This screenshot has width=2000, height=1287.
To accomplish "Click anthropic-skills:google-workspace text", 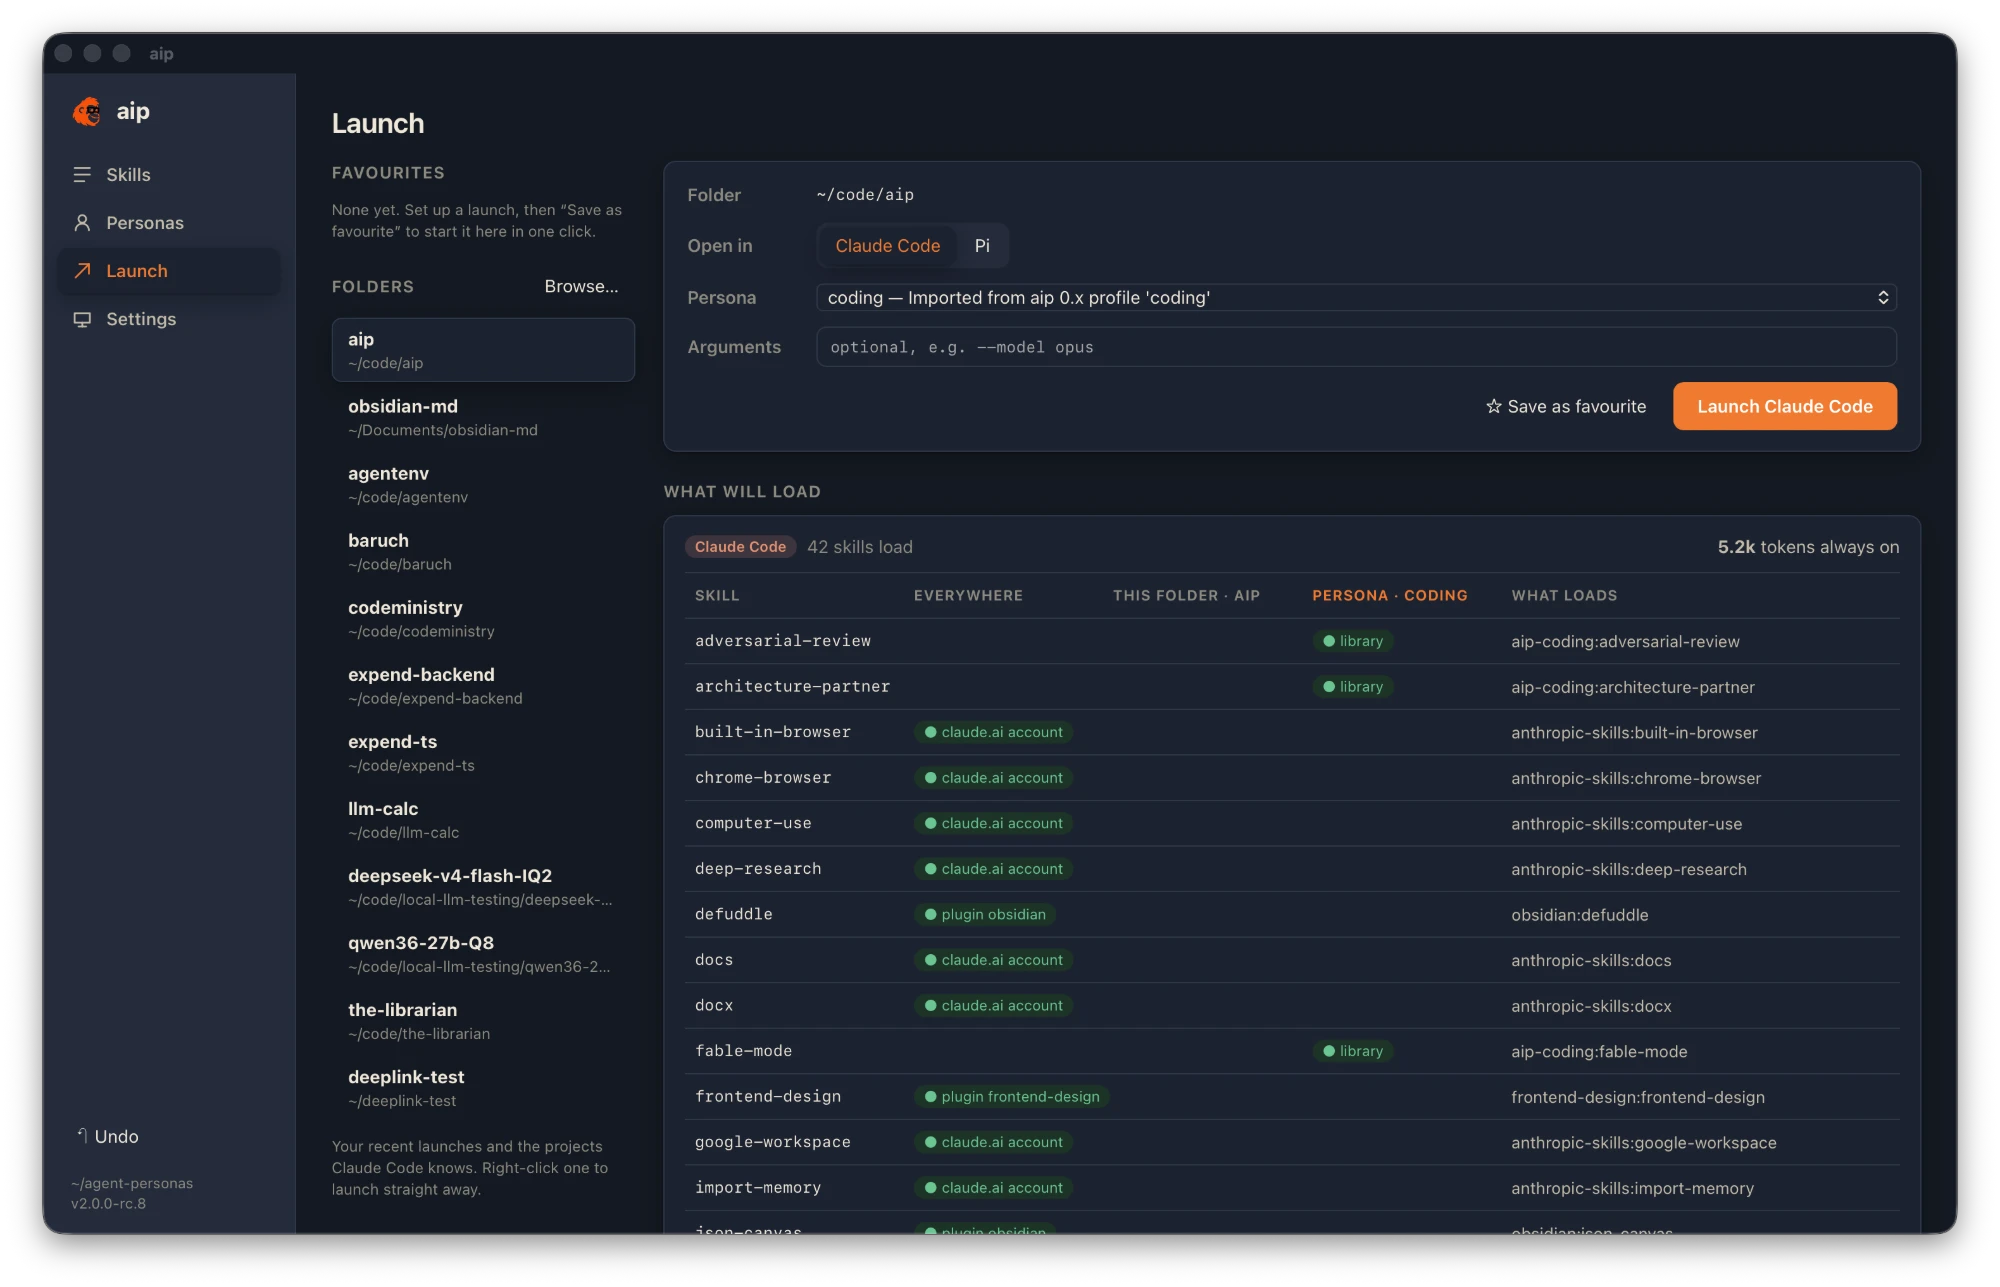I will pyautogui.click(x=1643, y=1142).
